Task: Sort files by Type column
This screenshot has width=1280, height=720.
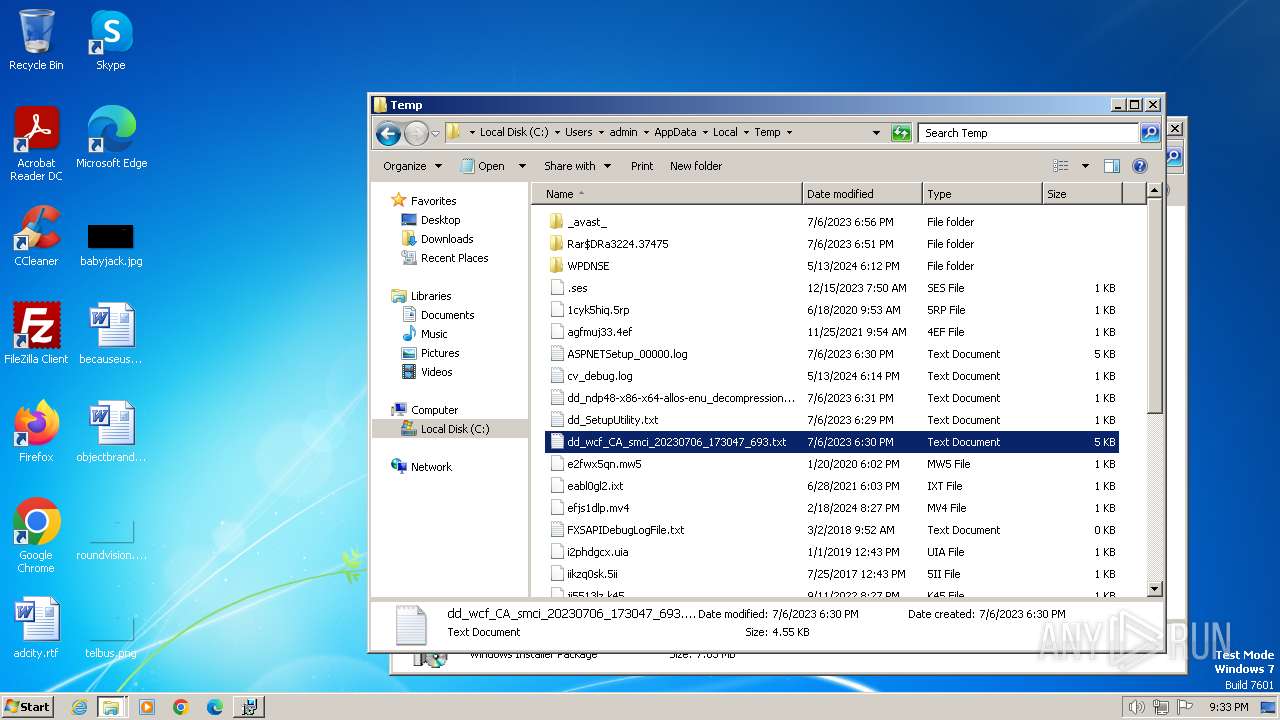Action: (982, 194)
